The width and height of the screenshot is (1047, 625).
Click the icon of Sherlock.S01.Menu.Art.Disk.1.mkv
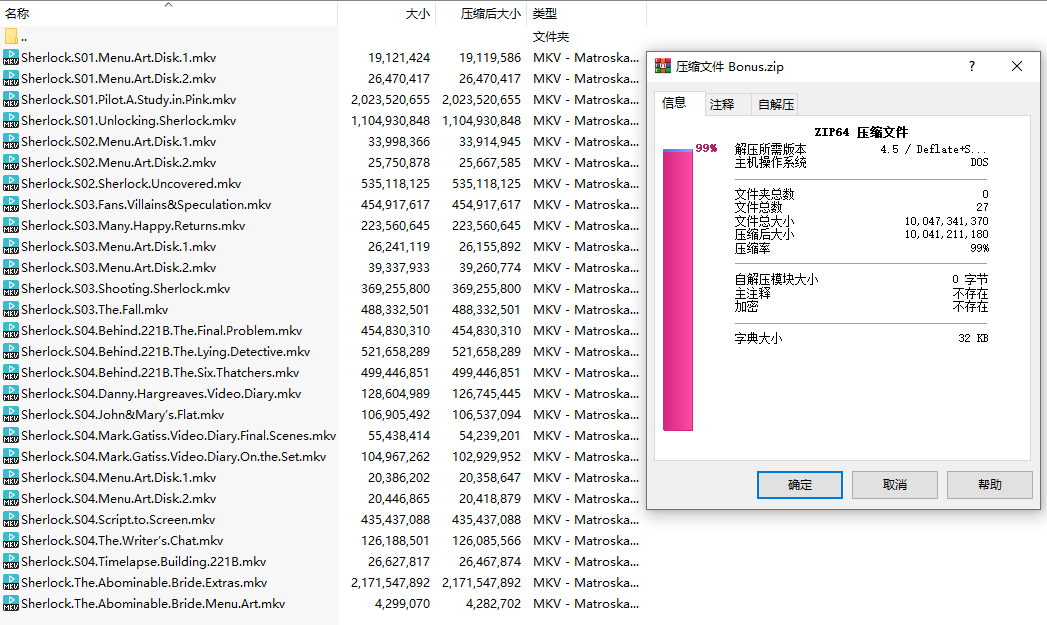click(11, 58)
